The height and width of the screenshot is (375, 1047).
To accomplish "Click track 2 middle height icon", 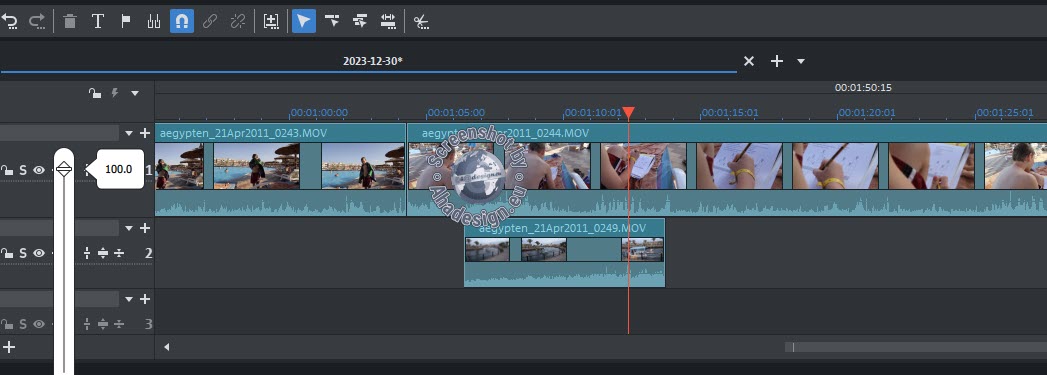I will 103,253.
